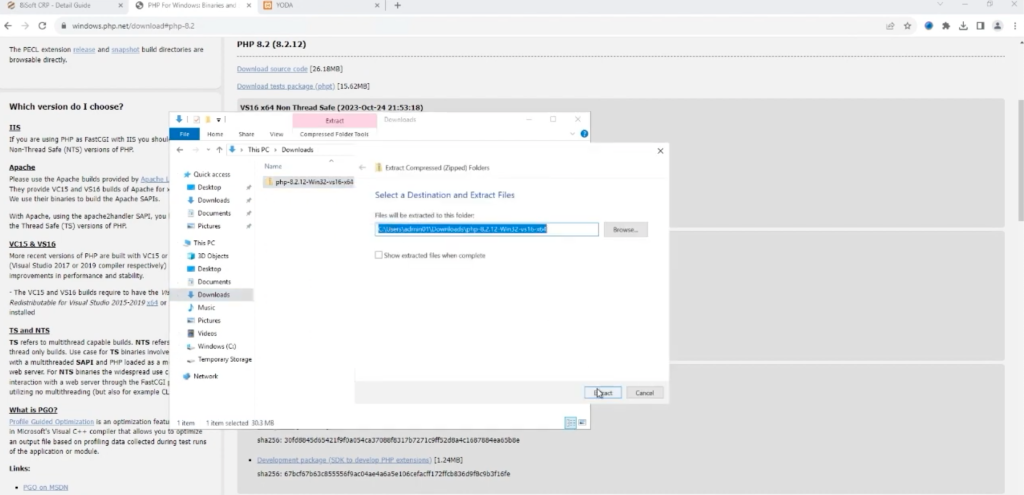
Task: Open the Explorer help question mark icon
Action: click(584, 134)
